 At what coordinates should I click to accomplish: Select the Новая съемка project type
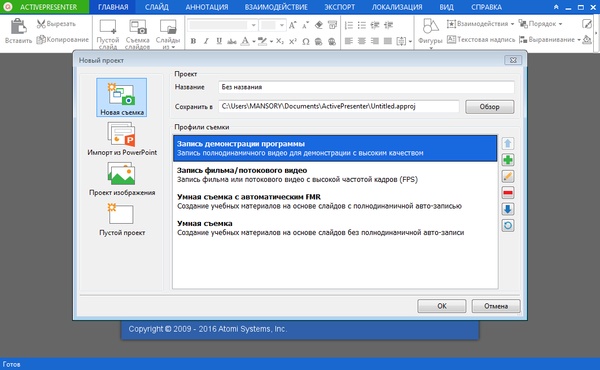coord(121,98)
